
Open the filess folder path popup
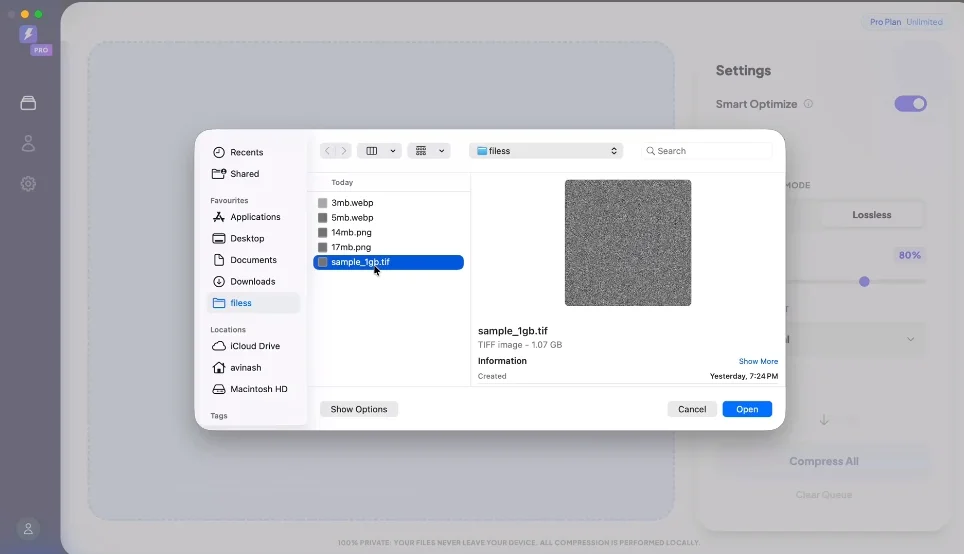click(546, 151)
